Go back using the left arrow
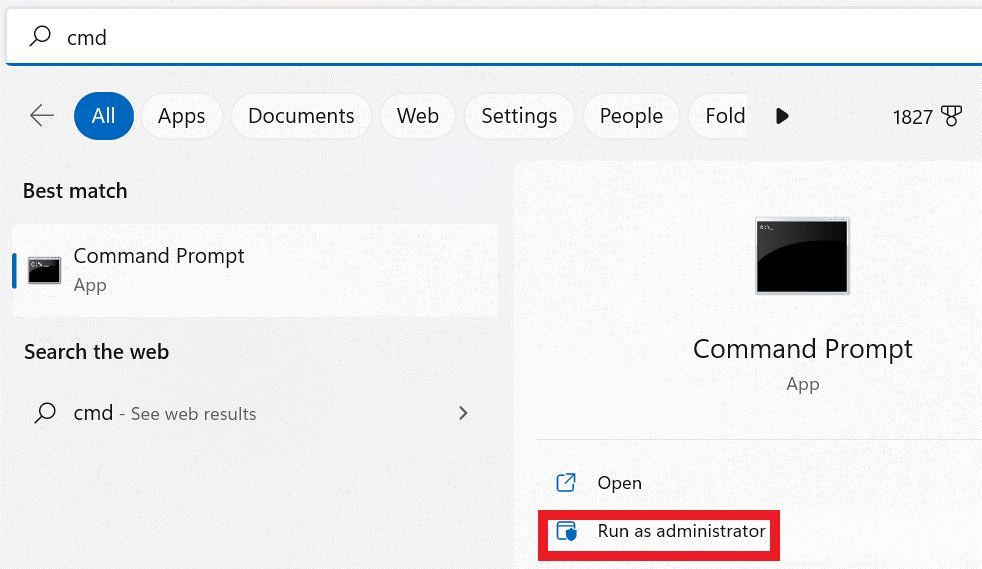Image resolution: width=982 pixels, height=569 pixels. point(42,116)
